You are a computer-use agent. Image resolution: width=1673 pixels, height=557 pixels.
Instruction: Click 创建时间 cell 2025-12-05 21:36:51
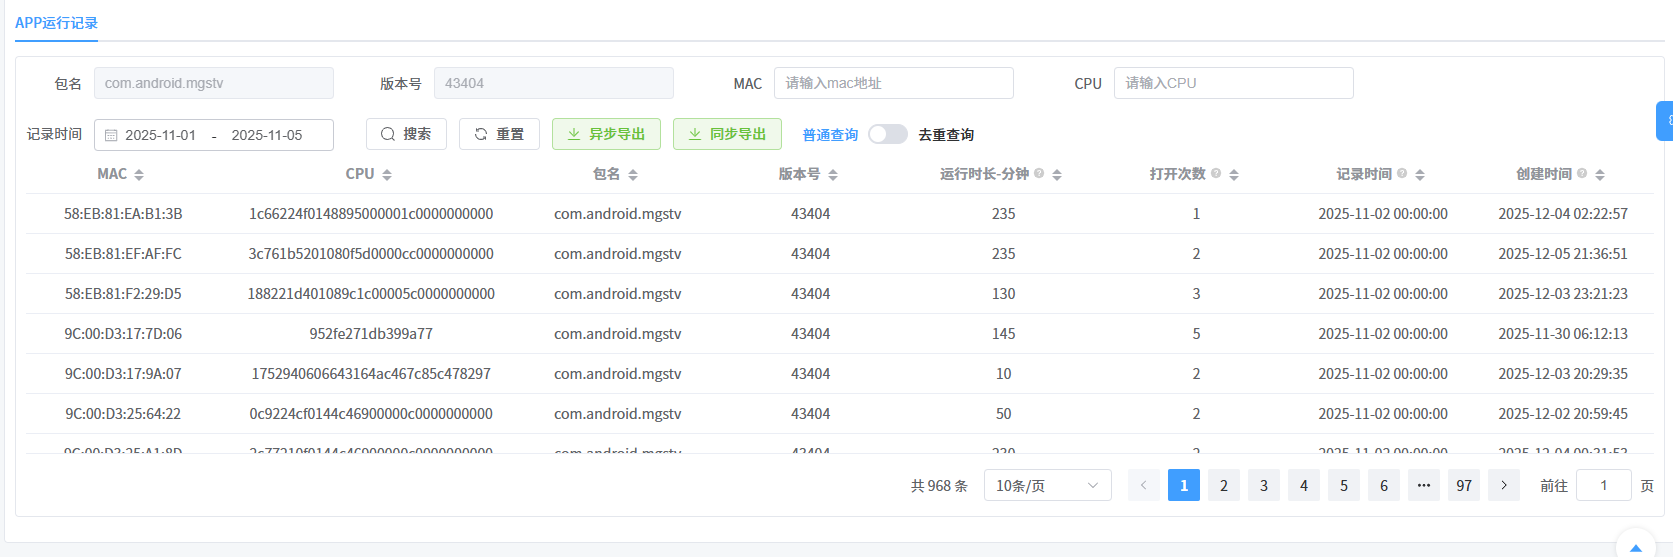point(1563,254)
